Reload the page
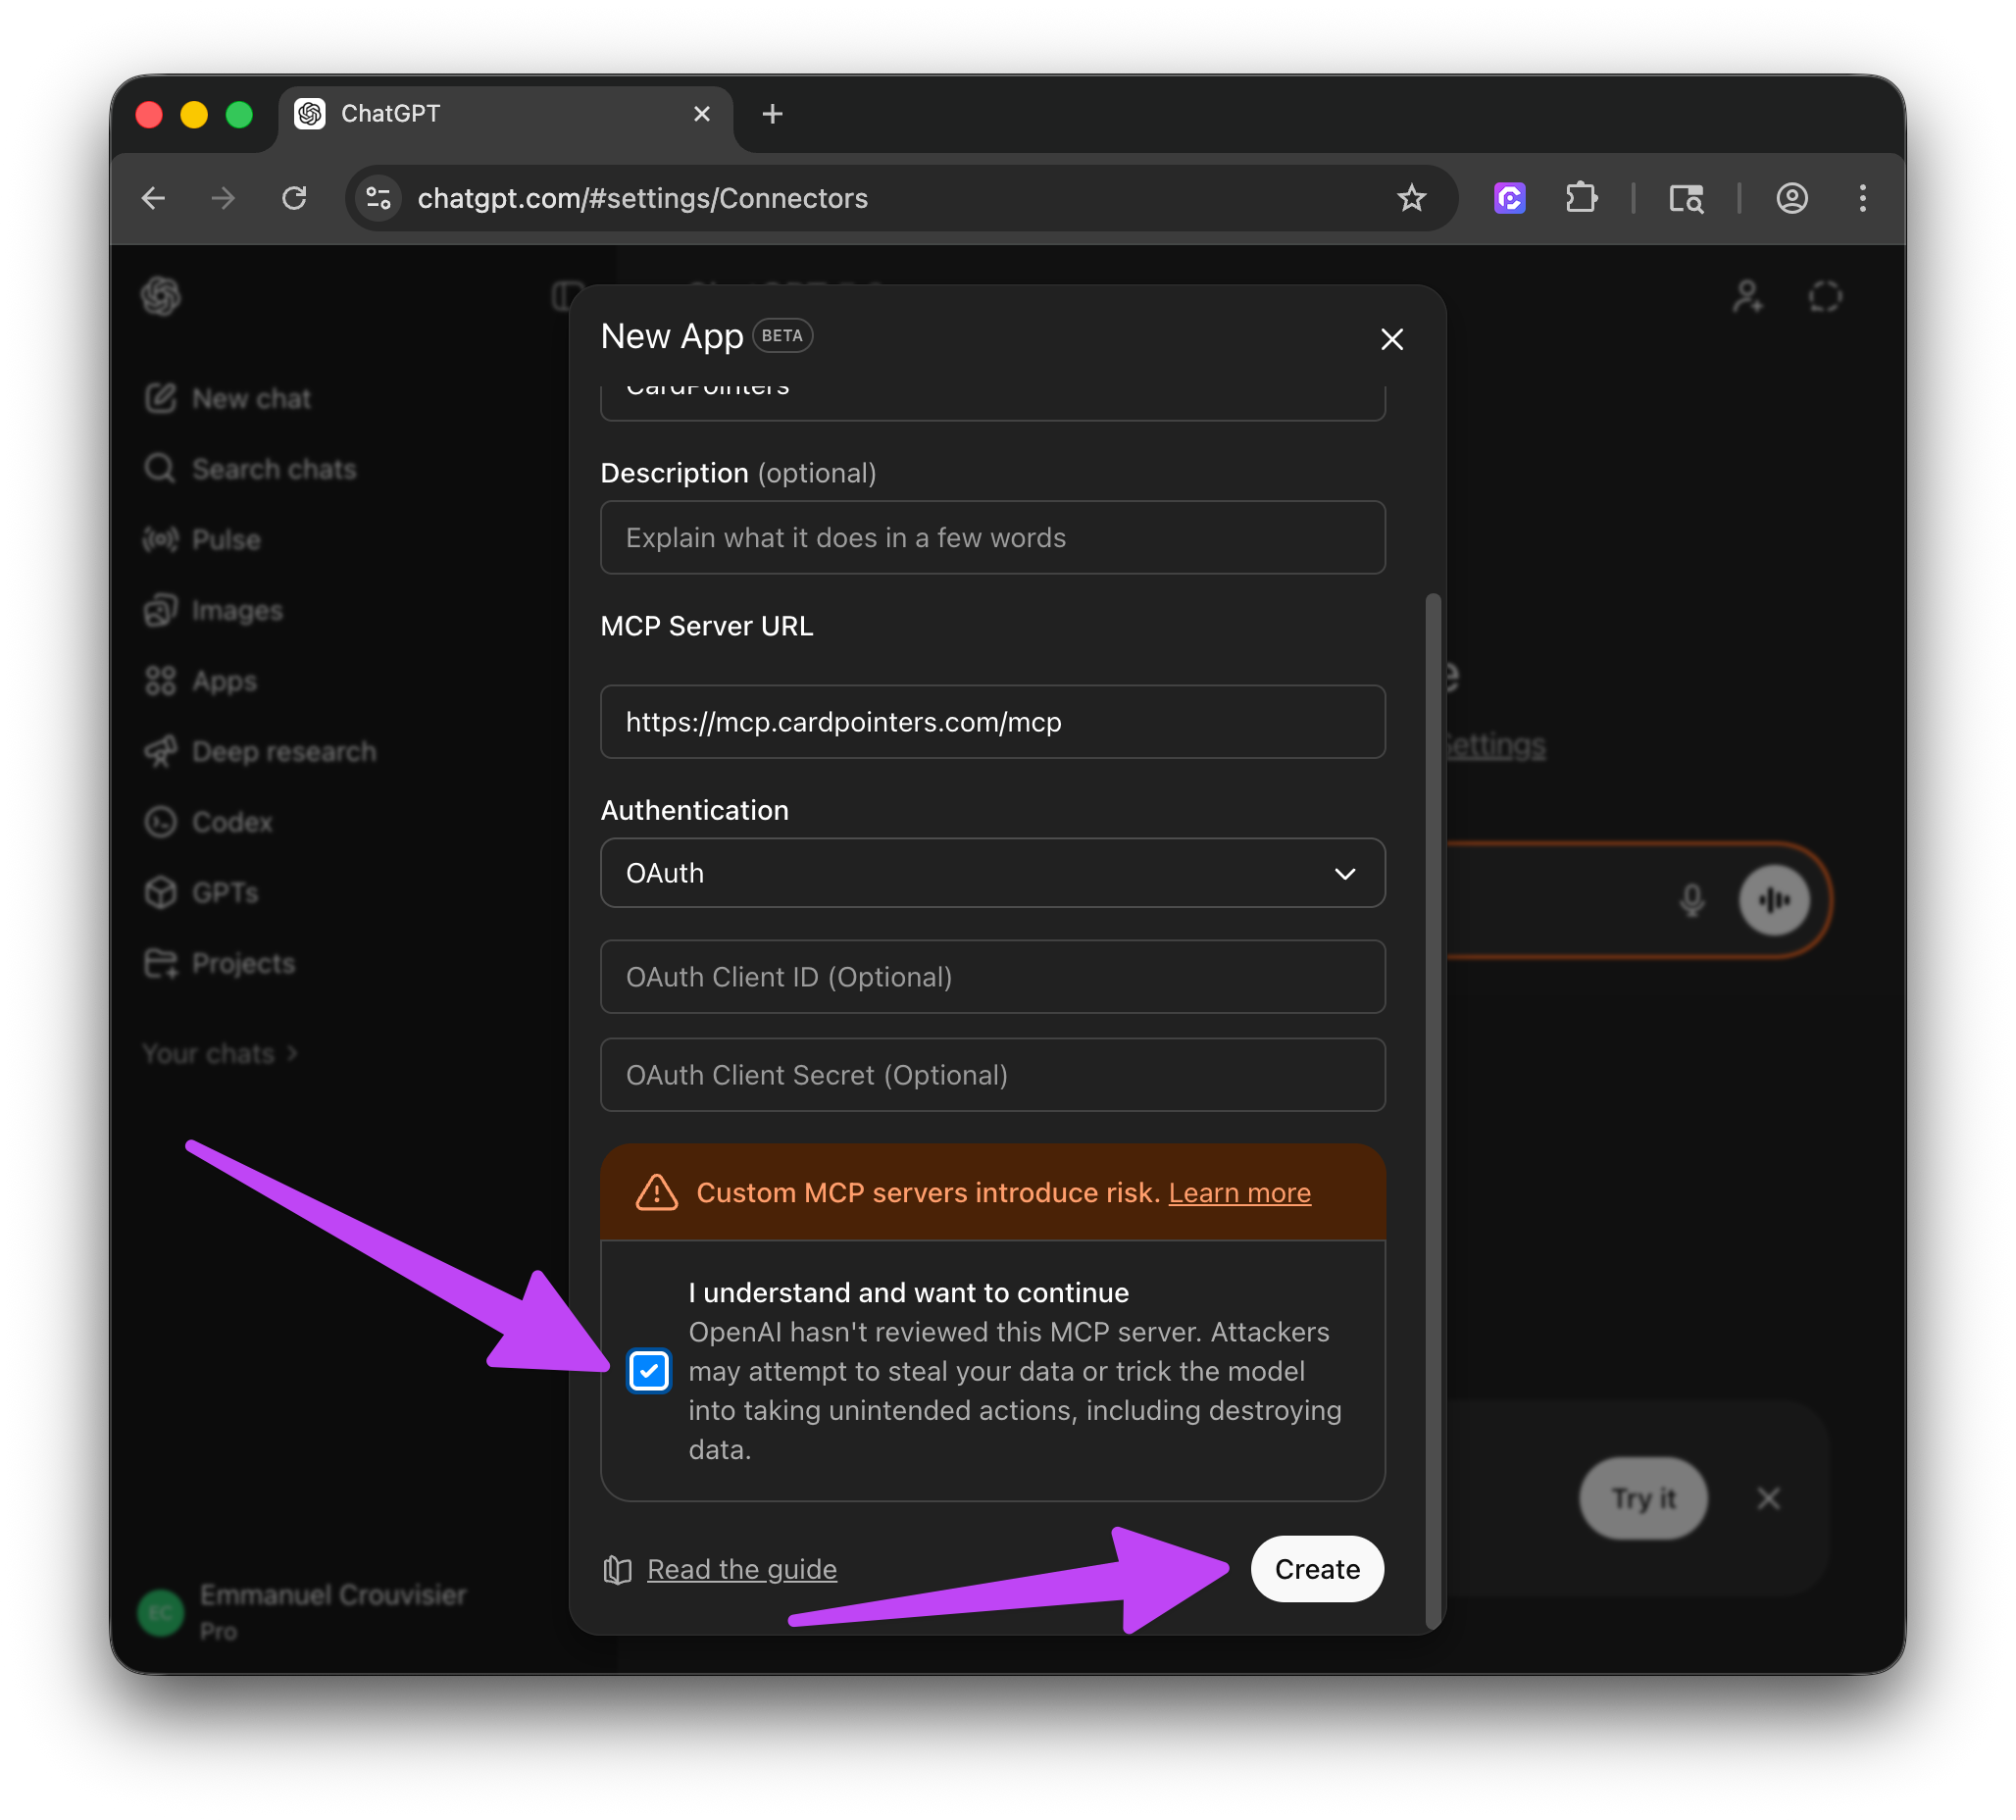Viewport: 2016px width, 1820px height. (x=294, y=198)
